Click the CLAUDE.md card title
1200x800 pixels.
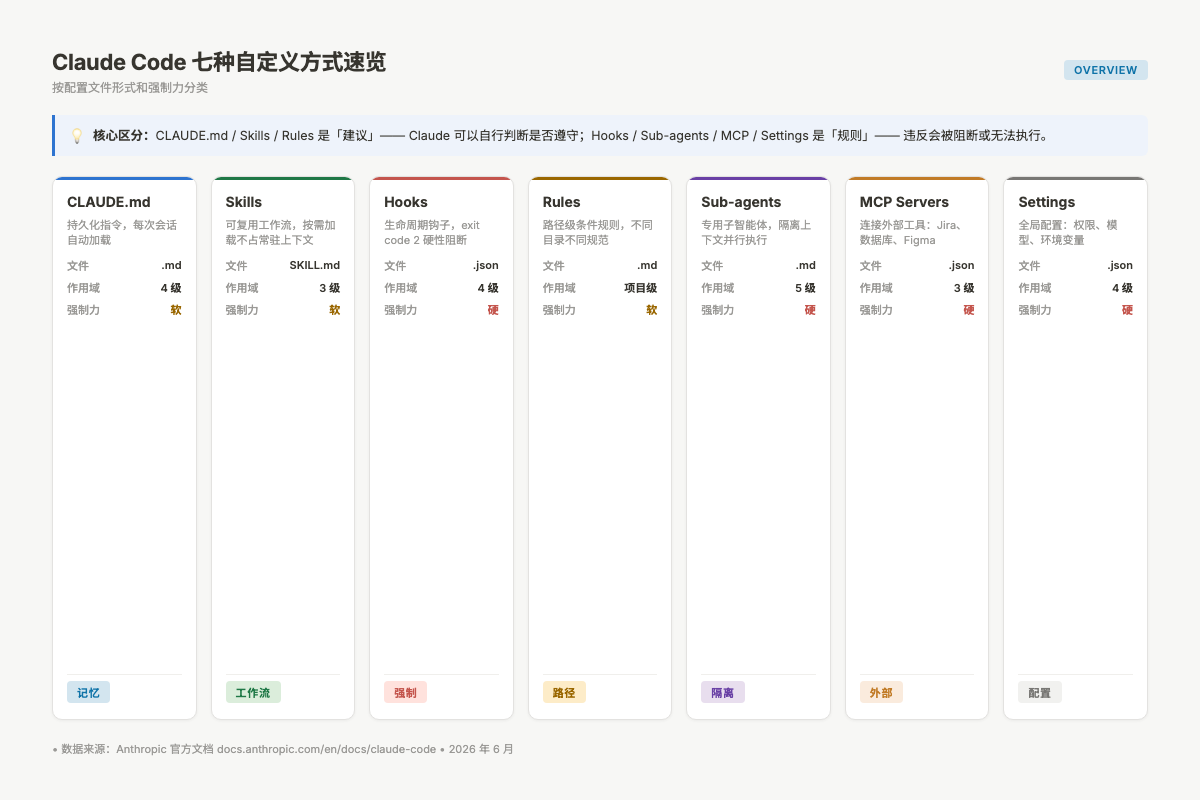click(x=109, y=202)
